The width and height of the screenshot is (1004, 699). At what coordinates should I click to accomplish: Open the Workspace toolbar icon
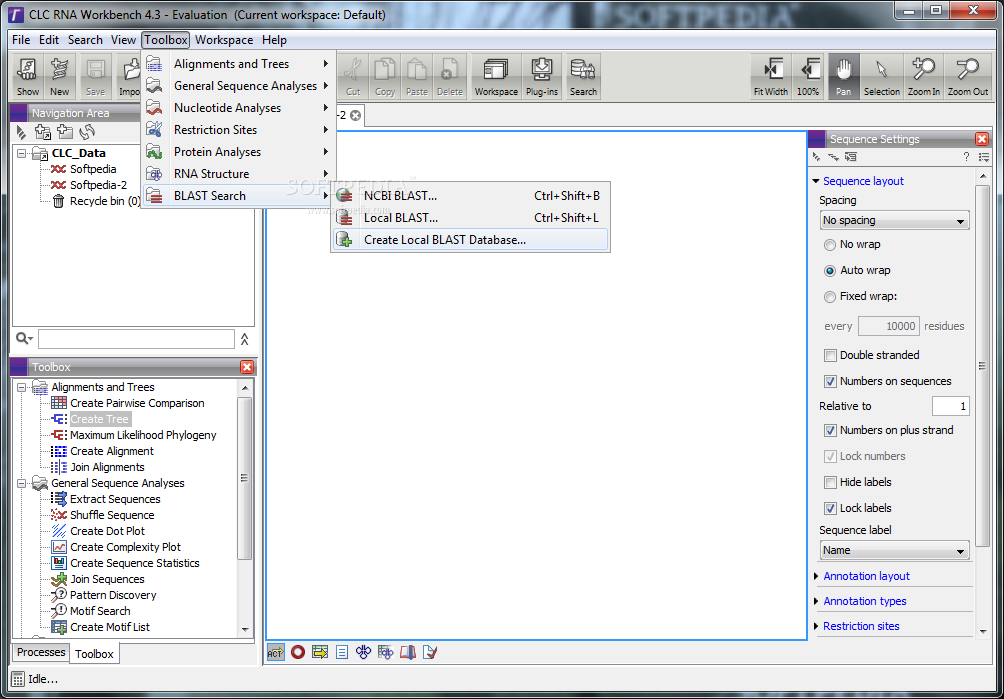pos(496,76)
